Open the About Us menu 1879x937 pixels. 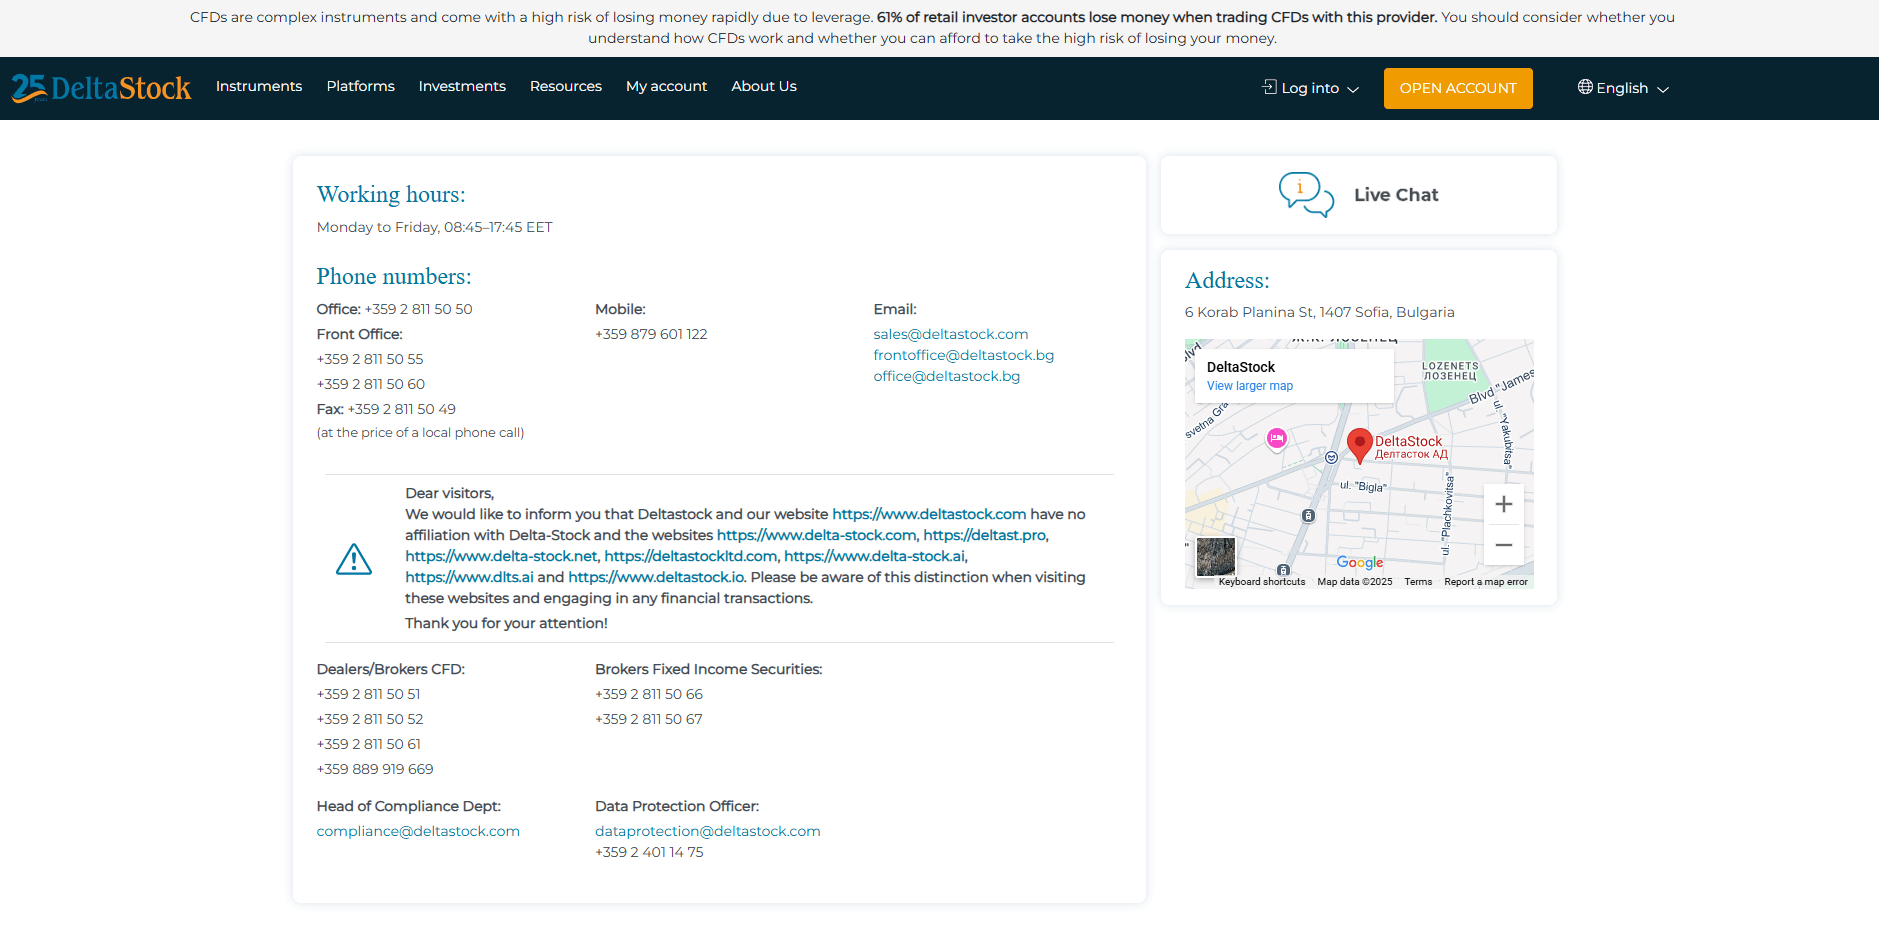(x=764, y=86)
